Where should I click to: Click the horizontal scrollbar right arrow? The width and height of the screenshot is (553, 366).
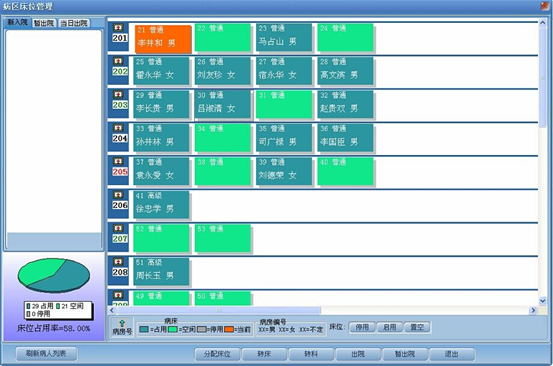tap(533, 310)
